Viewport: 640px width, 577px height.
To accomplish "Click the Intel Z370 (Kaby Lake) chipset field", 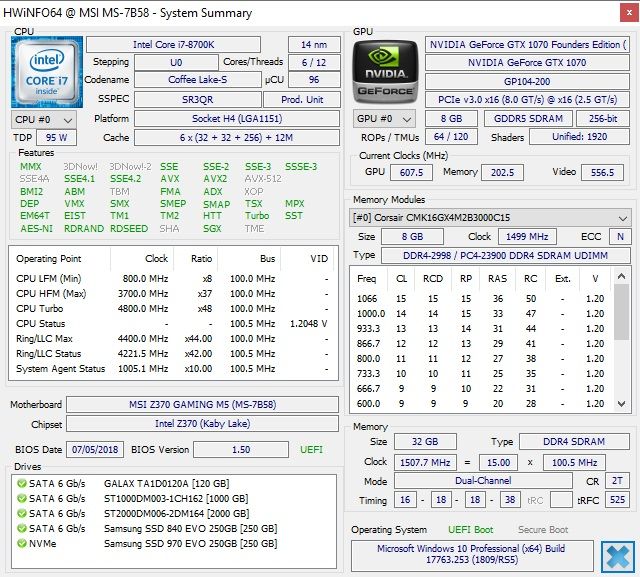I will point(202,424).
